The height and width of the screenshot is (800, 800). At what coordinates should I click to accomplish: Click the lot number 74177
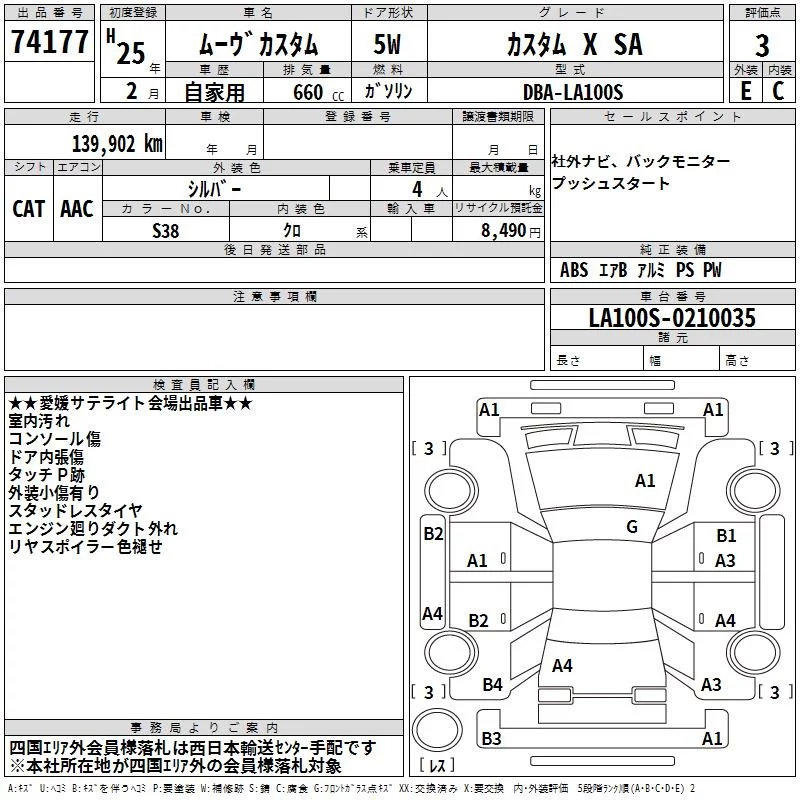click(49, 42)
